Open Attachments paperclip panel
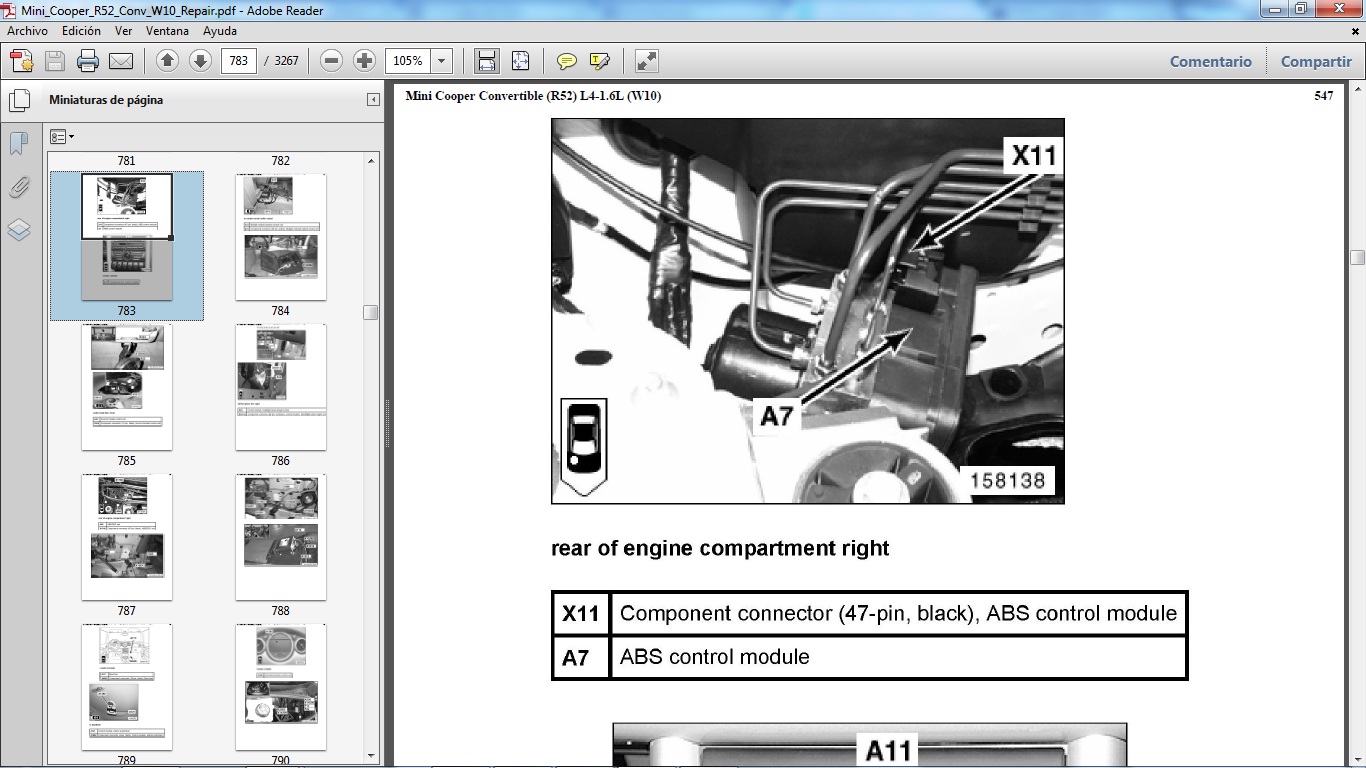Image resolution: width=1366 pixels, height=768 pixels. pyautogui.click(x=18, y=187)
